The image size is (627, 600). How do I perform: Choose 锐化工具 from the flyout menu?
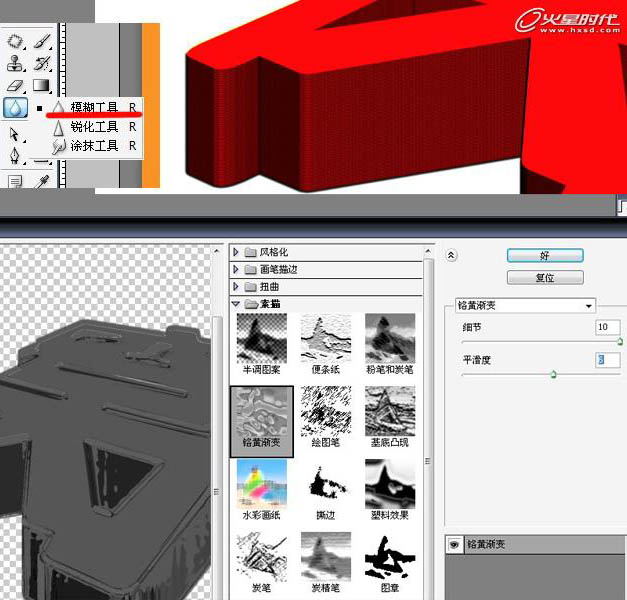tap(94, 127)
